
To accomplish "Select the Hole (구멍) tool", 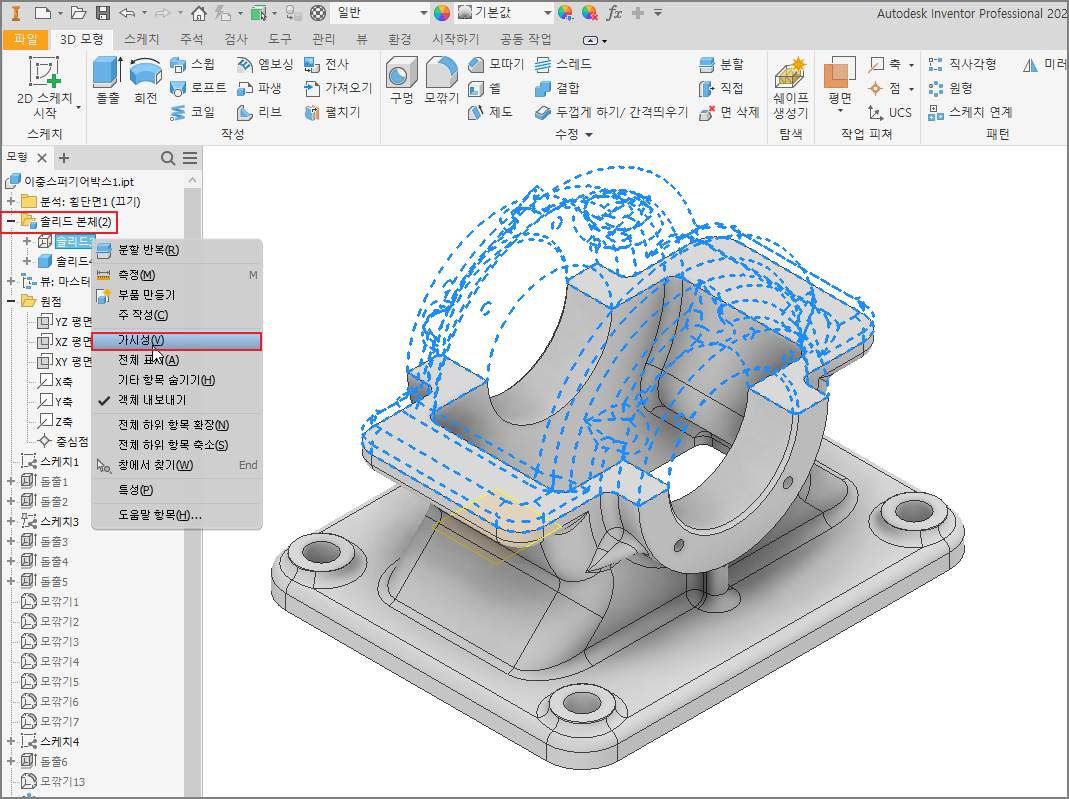I will (402, 80).
